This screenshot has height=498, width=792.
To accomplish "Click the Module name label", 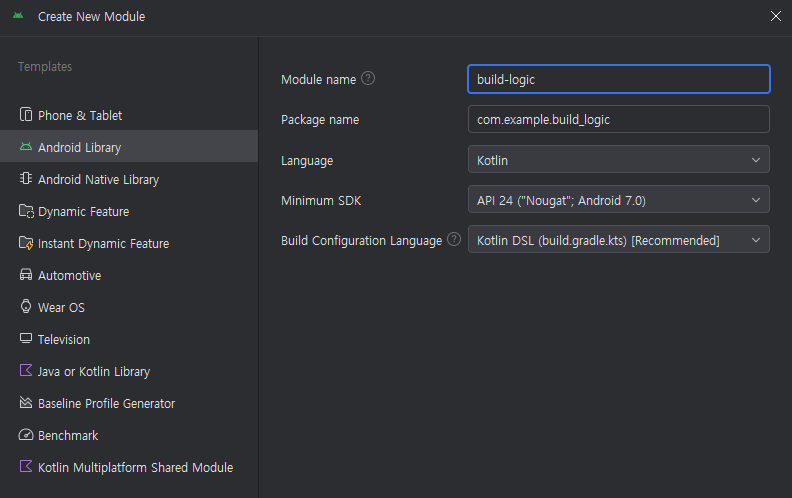I will tap(319, 79).
